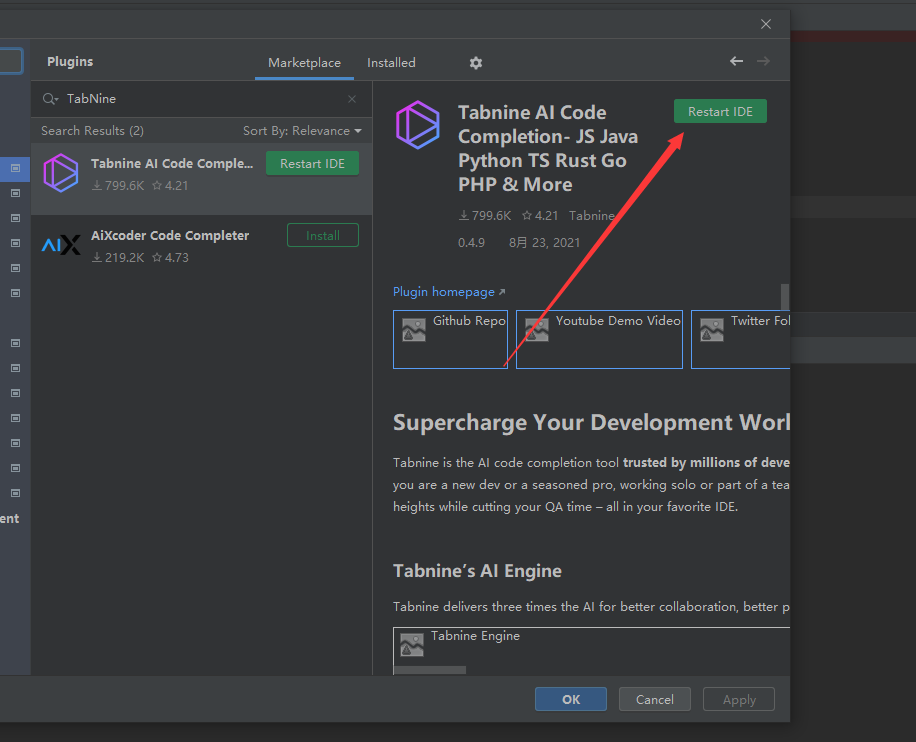Go forward with the right arrow
The height and width of the screenshot is (742, 916).
[x=763, y=61]
